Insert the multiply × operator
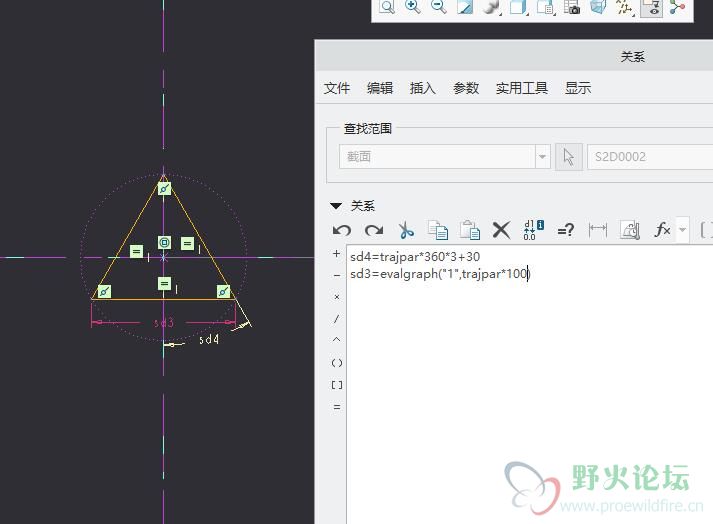 pyautogui.click(x=336, y=297)
